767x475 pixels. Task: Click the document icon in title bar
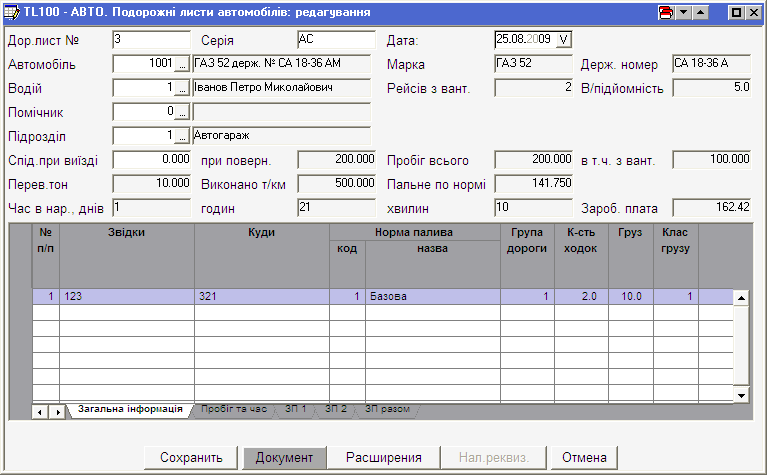(x=12, y=12)
